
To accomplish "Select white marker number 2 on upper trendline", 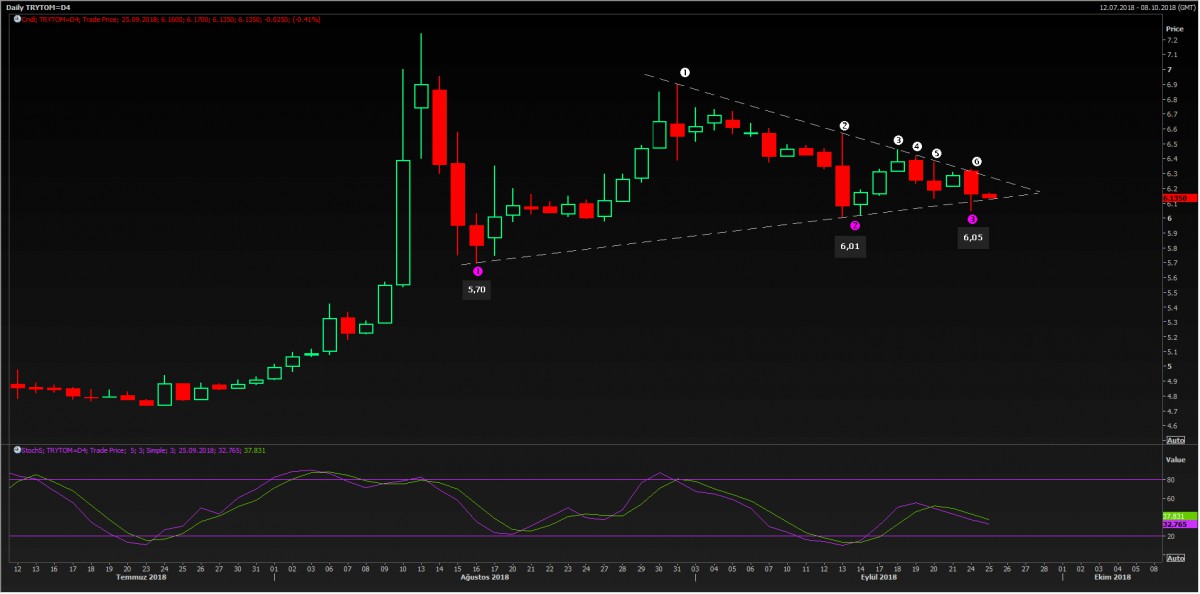I will pyautogui.click(x=845, y=126).
